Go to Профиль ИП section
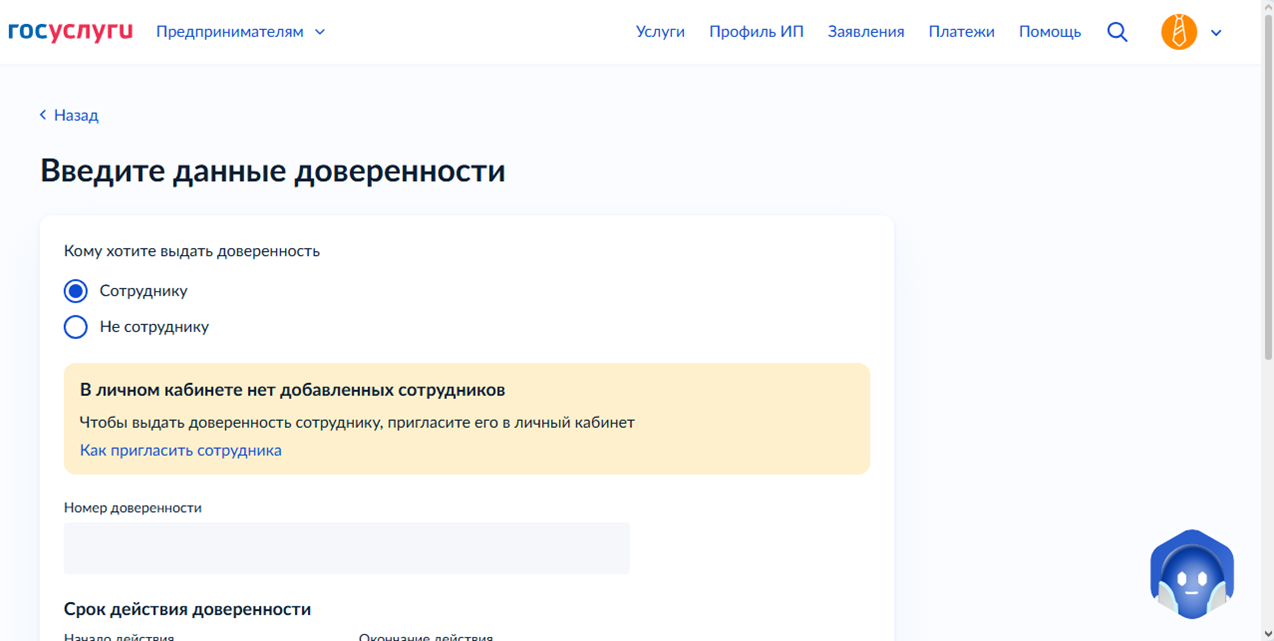 click(x=756, y=32)
